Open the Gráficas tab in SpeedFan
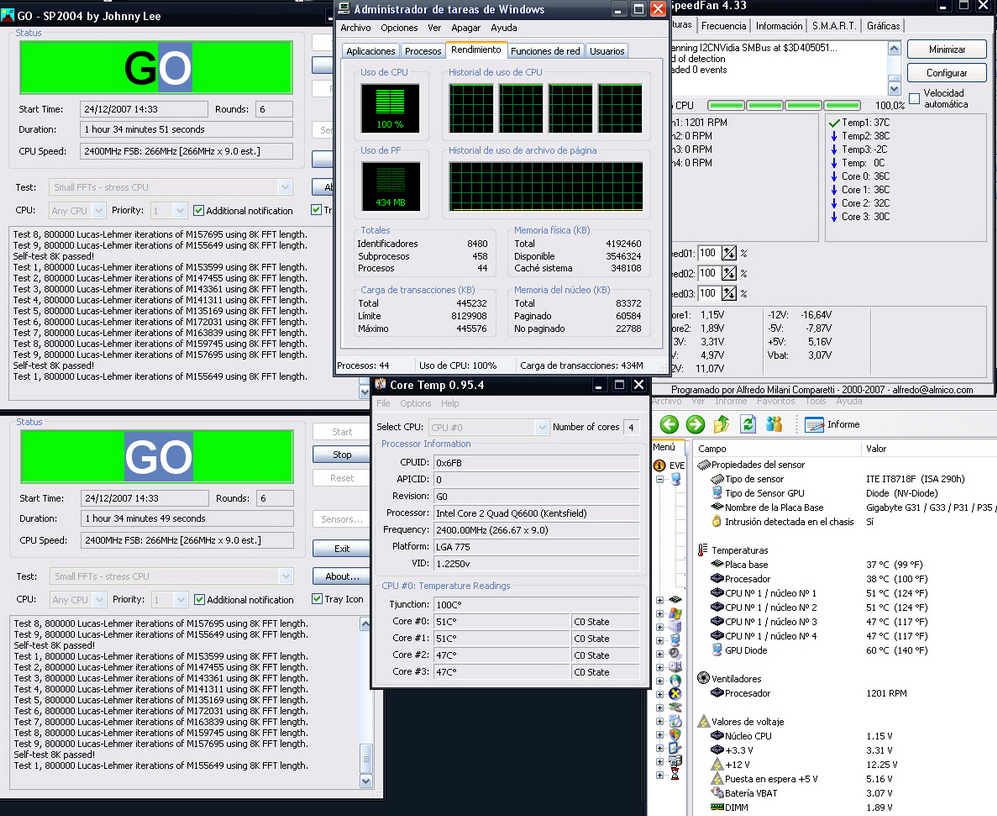The image size is (997, 816). 883,25
